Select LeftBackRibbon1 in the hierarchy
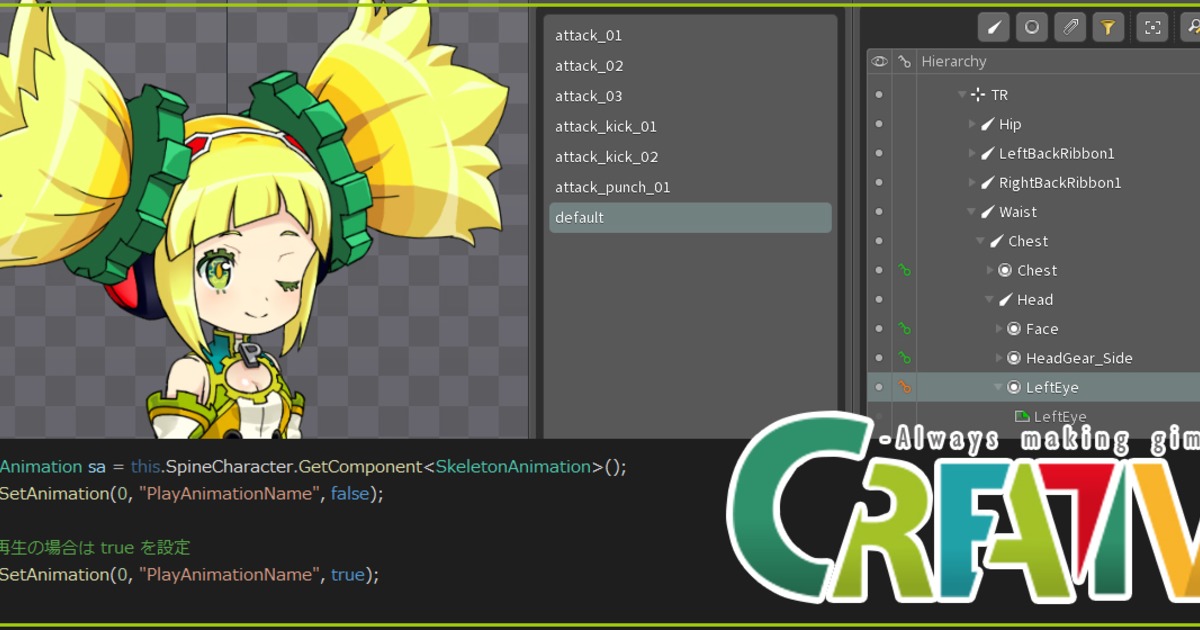 pos(1057,153)
